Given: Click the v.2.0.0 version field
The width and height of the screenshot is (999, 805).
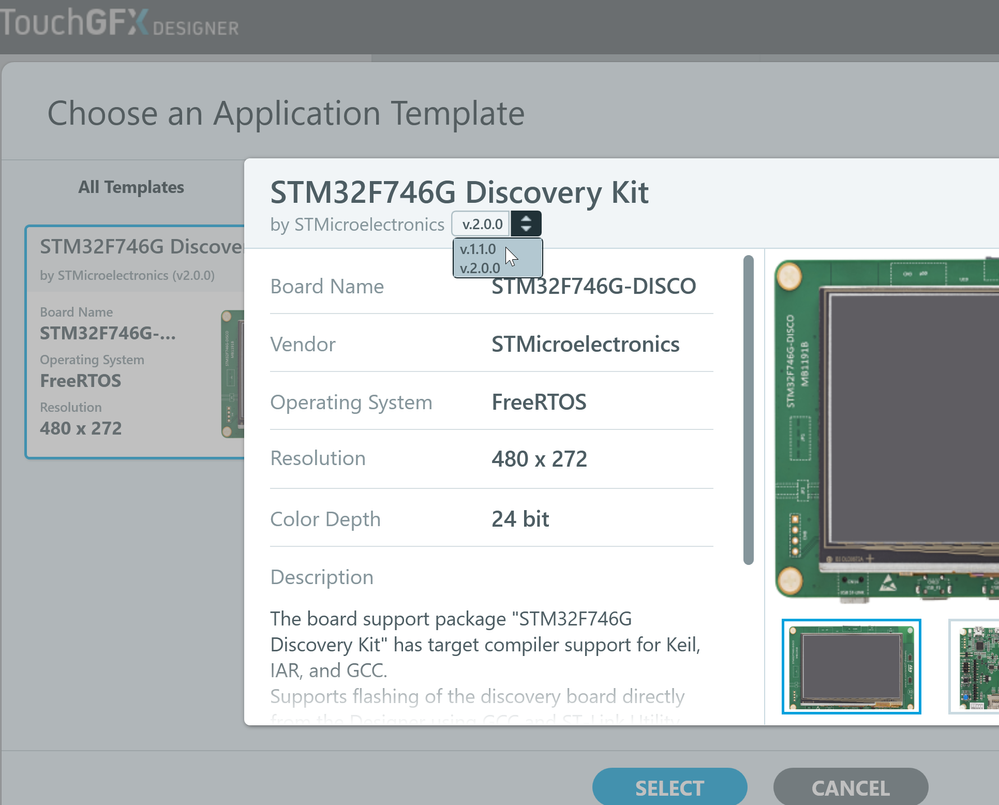Looking at the screenshot, I should [x=482, y=224].
